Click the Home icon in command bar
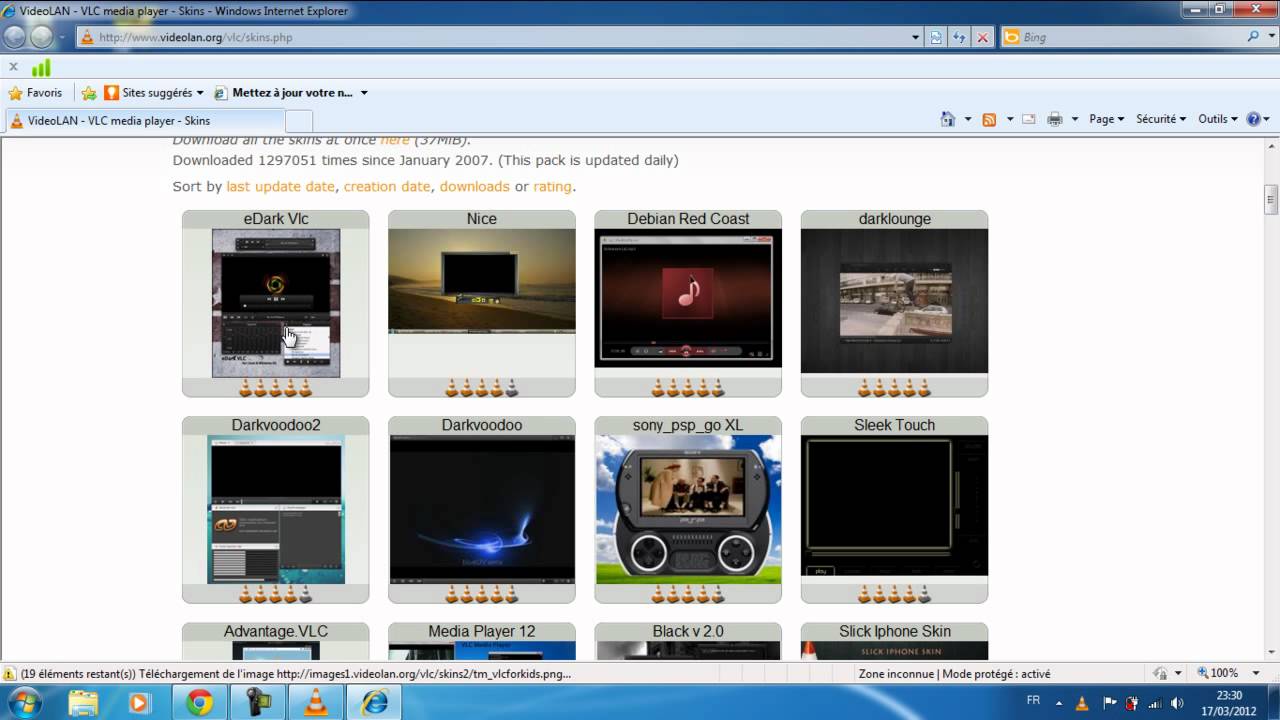The width and height of the screenshot is (1280, 720). (948, 119)
